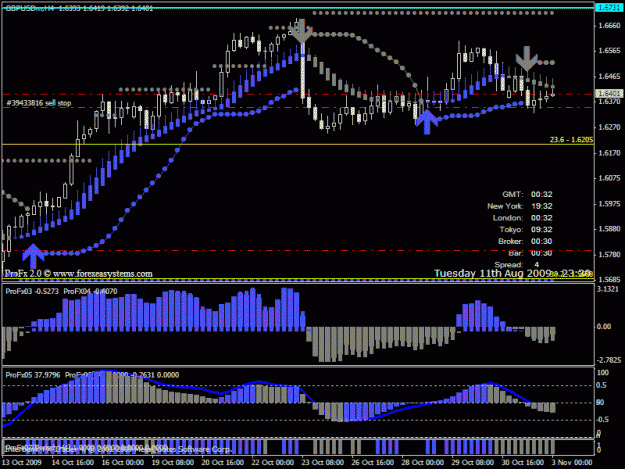
Task: Click the 0.00 level on histogram scale
Action: pyautogui.click(x=604, y=326)
